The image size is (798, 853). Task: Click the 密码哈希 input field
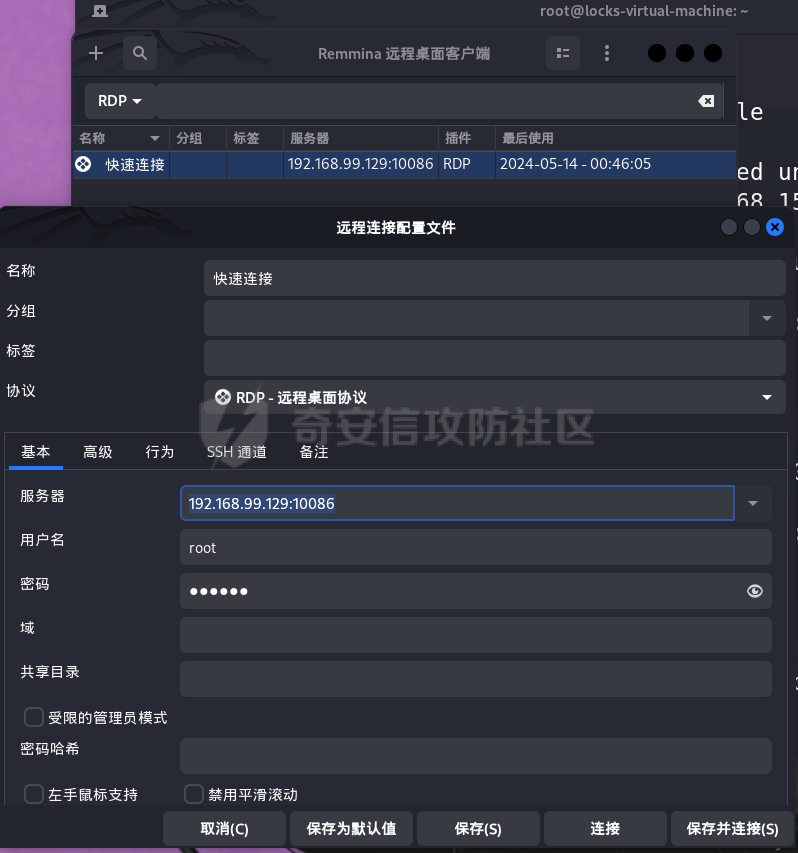click(x=476, y=756)
